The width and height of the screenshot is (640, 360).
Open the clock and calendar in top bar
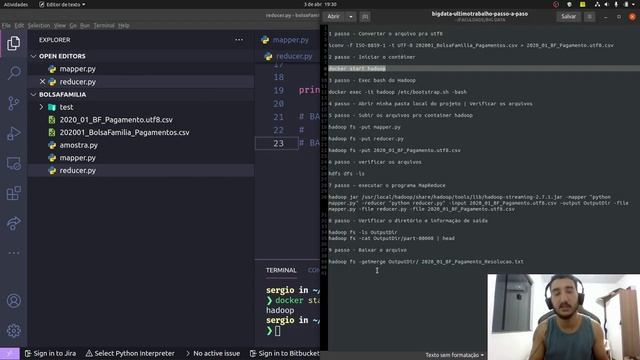click(x=320, y=4)
